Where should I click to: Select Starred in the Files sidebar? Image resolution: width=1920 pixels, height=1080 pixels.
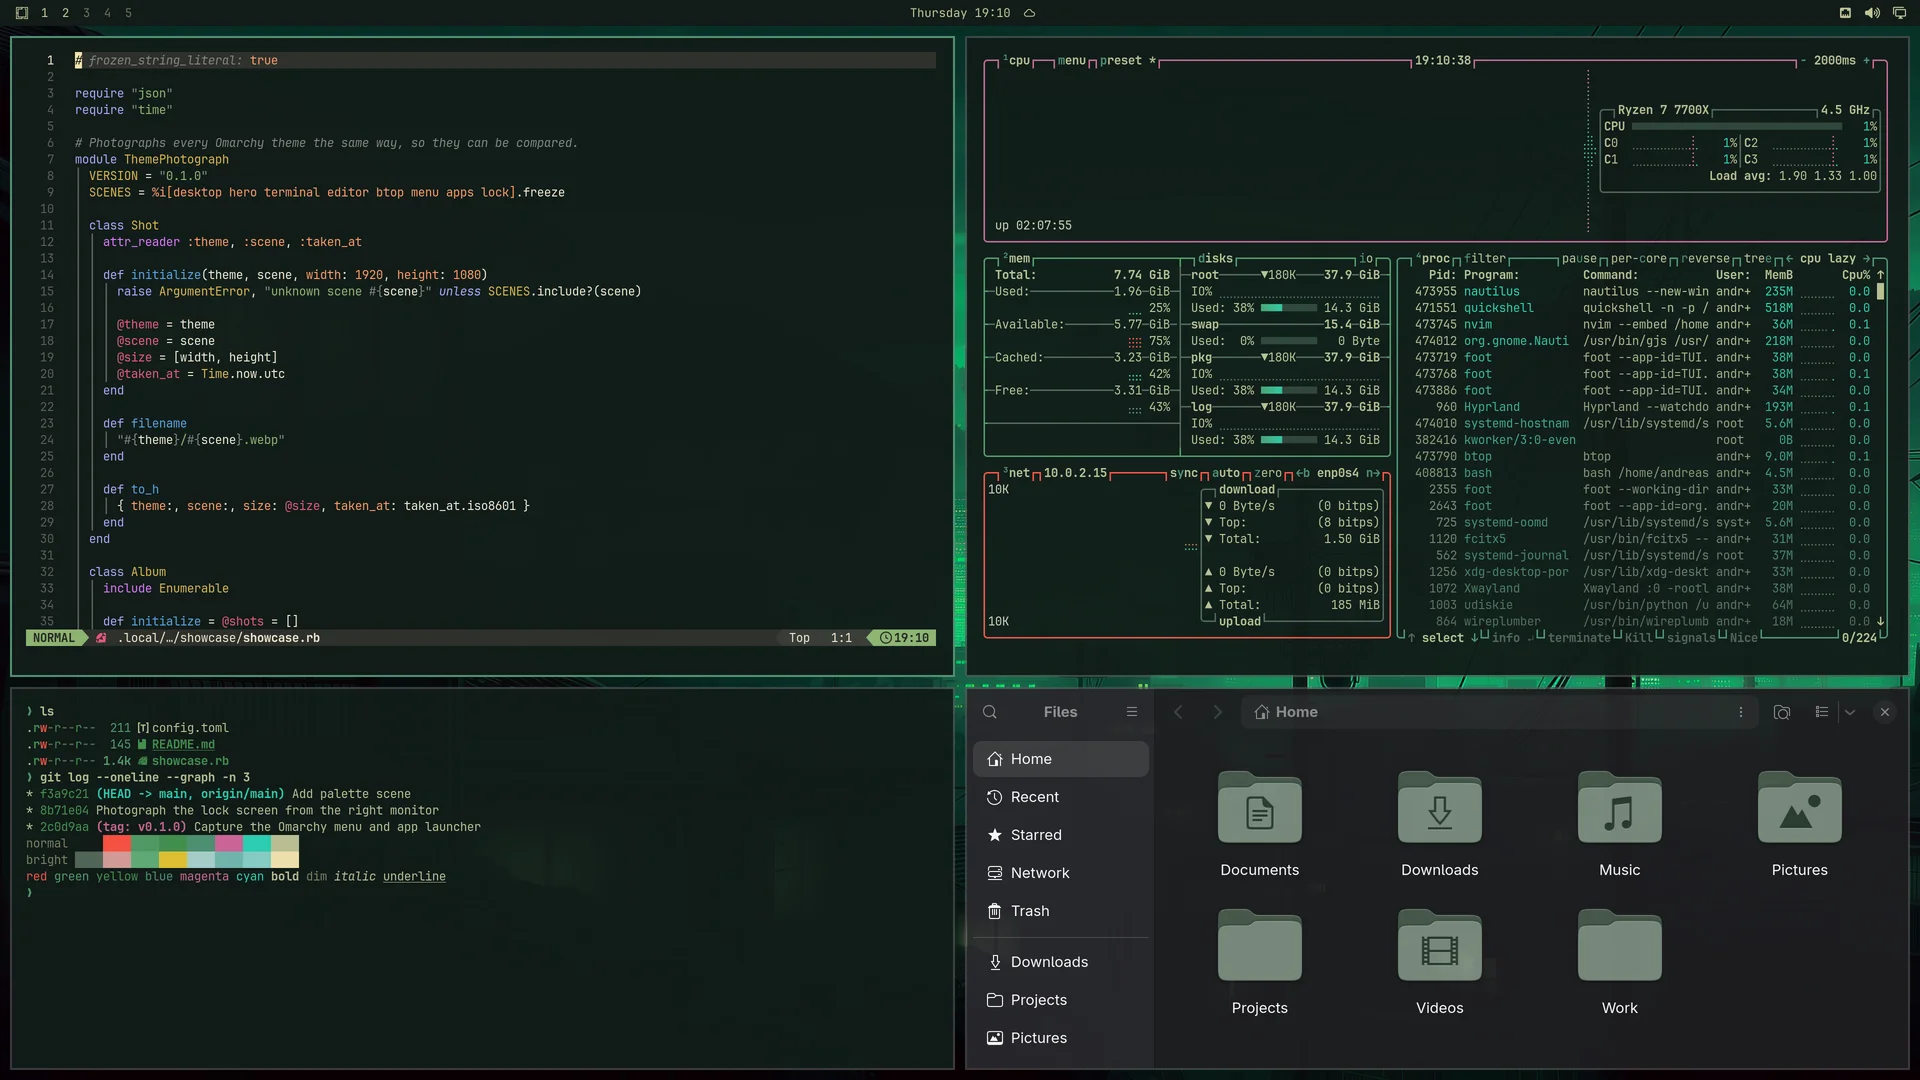tap(1061, 835)
